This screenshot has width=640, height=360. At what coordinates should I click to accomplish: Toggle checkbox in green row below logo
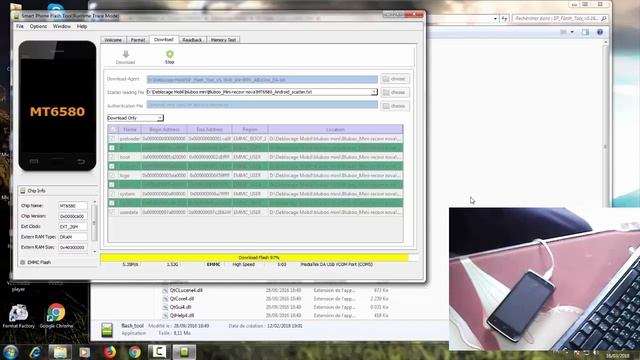pyautogui.click(x=112, y=184)
